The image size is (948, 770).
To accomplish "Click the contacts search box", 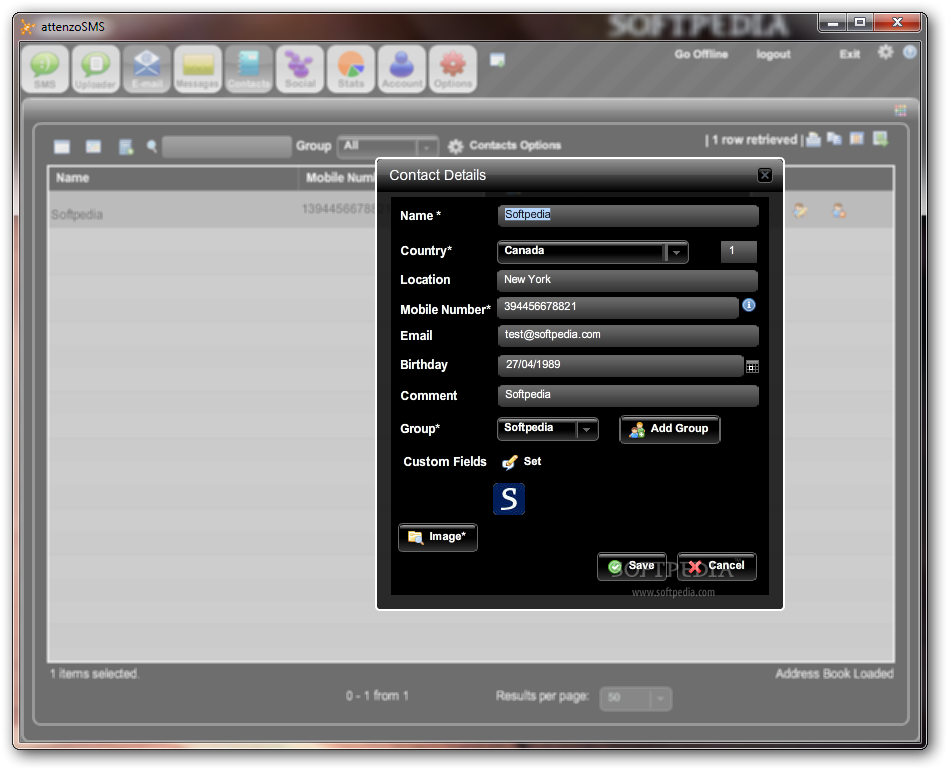I will tap(227, 146).
